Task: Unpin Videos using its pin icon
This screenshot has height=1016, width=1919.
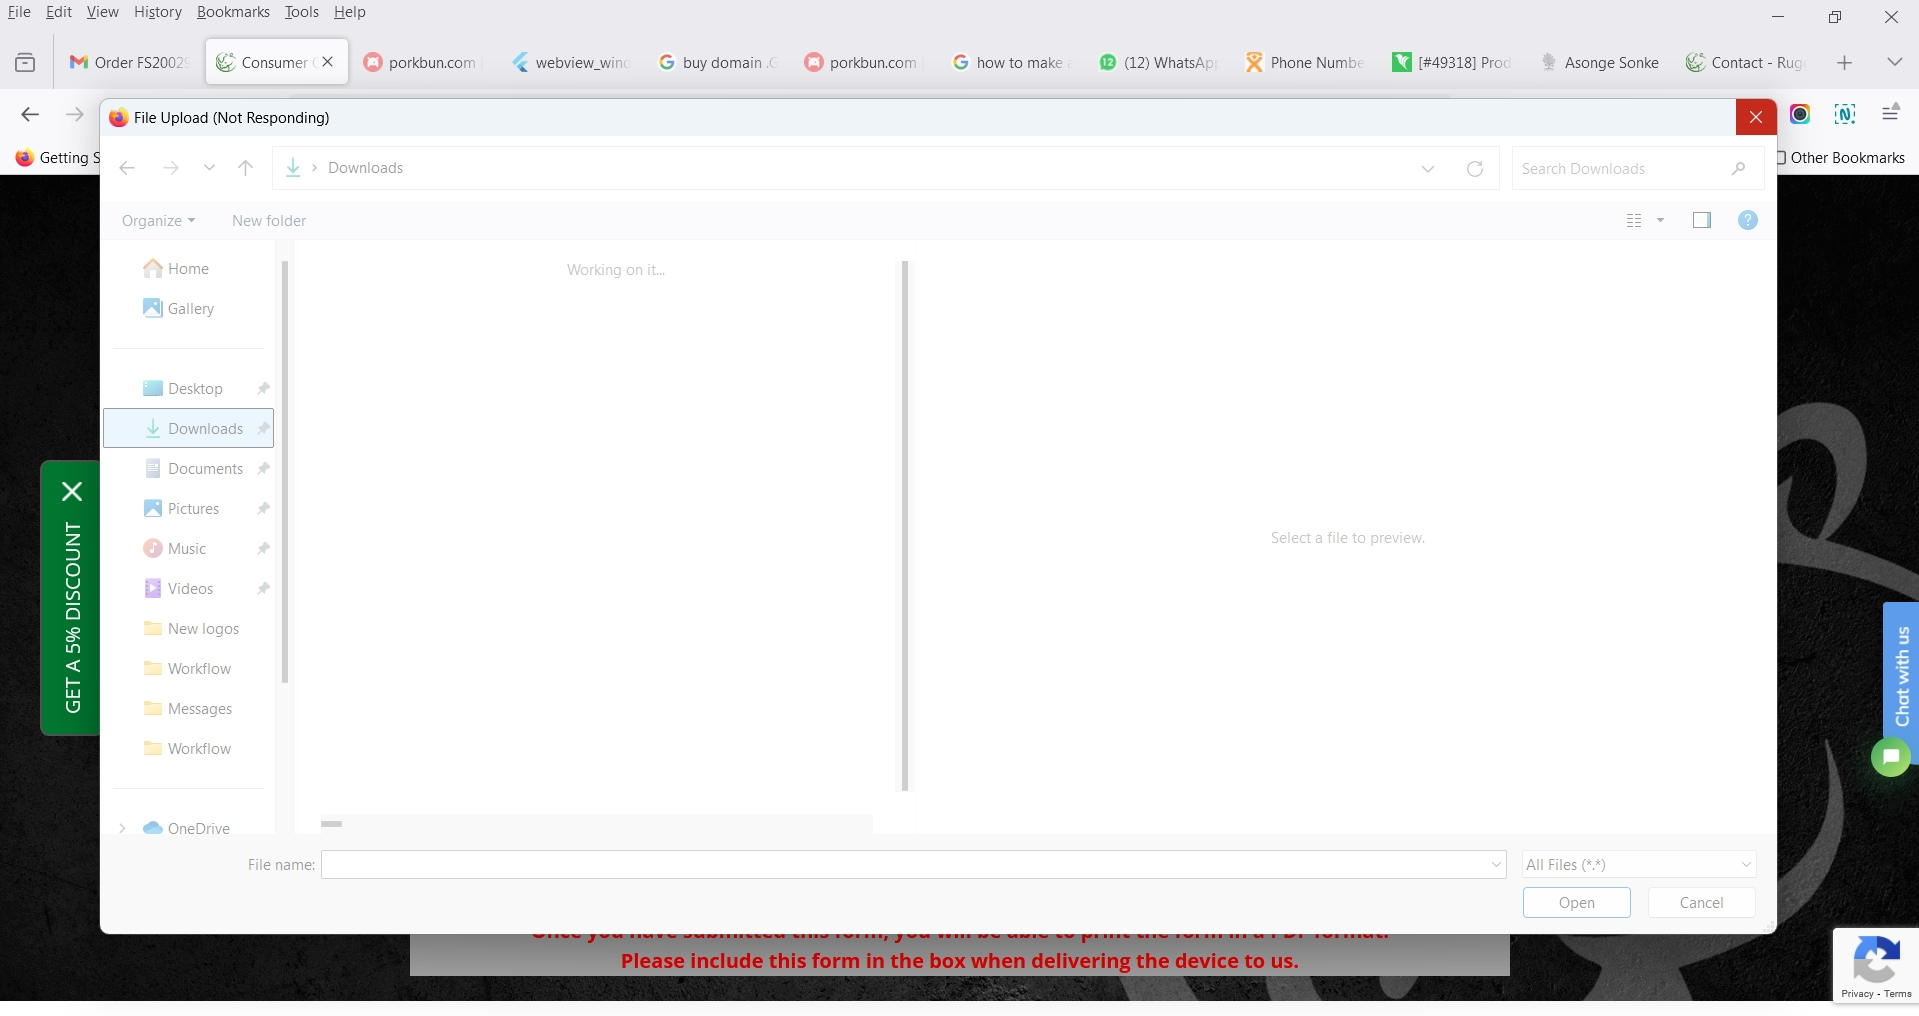Action: pyautogui.click(x=264, y=589)
